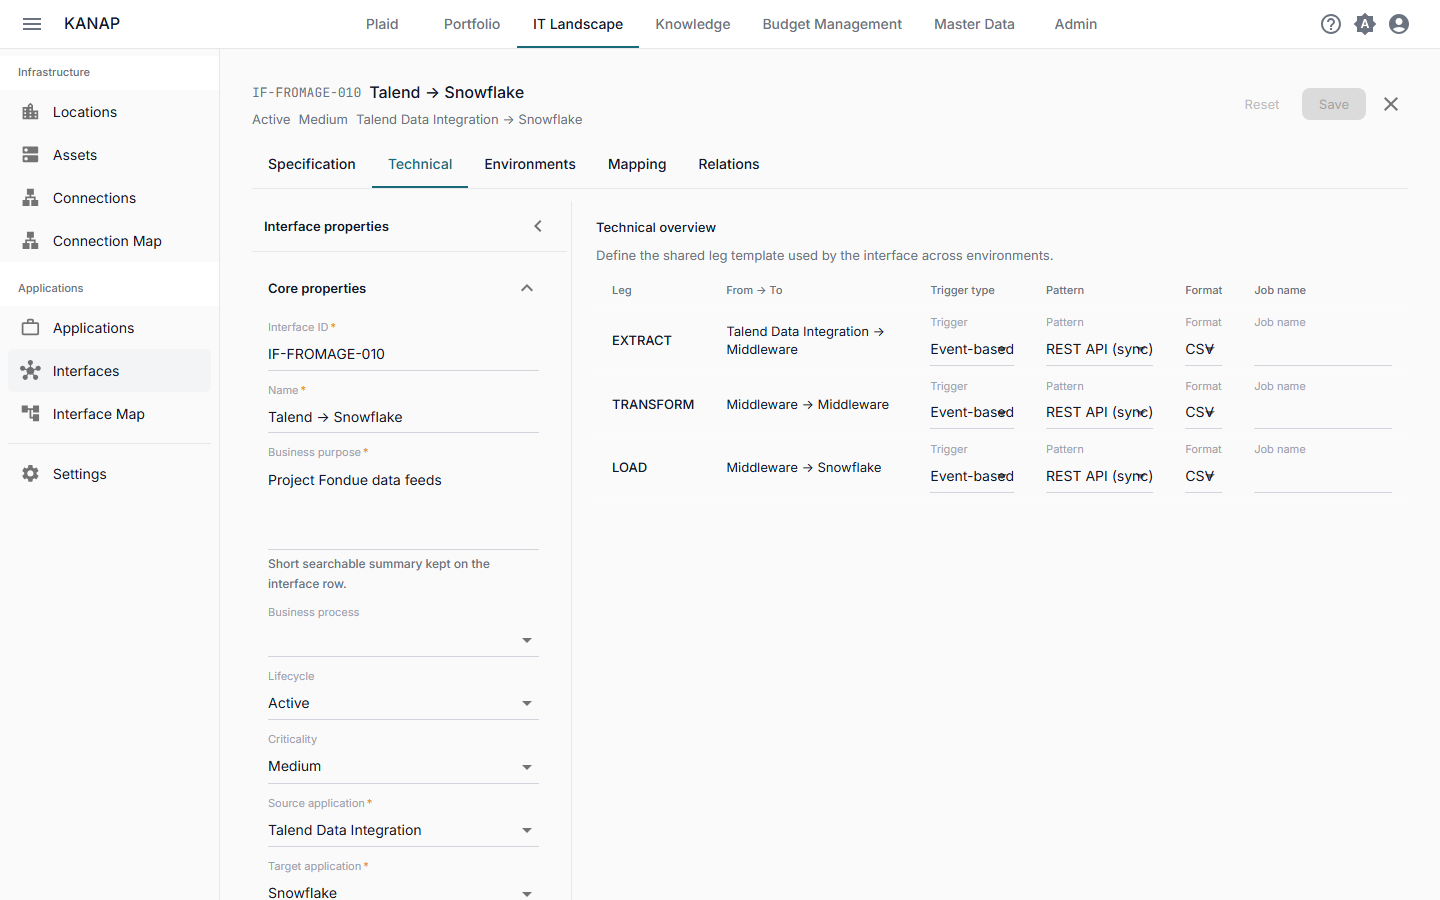The height and width of the screenshot is (900, 1440).
Task: Open Interfaces in the sidebar
Action: (110, 371)
